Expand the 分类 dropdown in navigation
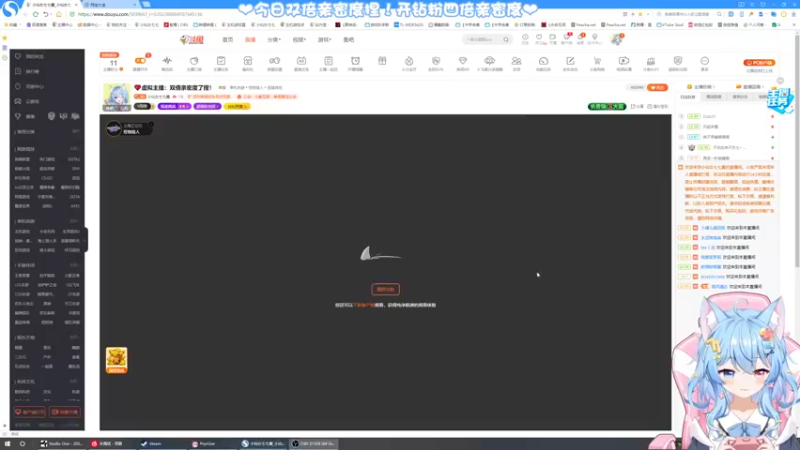The image size is (800, 450). click(x=274, y=39)
